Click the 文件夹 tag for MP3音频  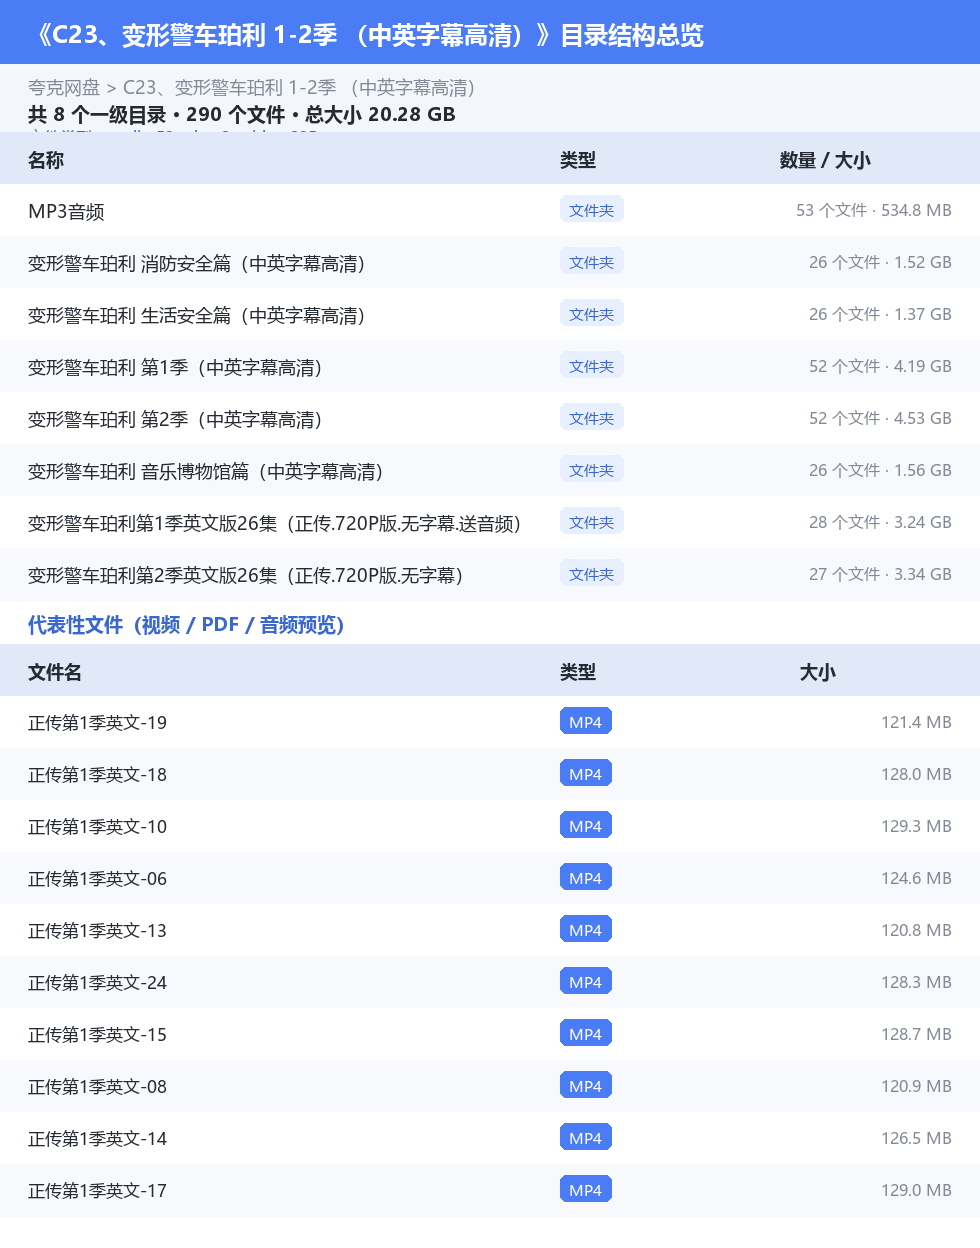coord(592,210)
